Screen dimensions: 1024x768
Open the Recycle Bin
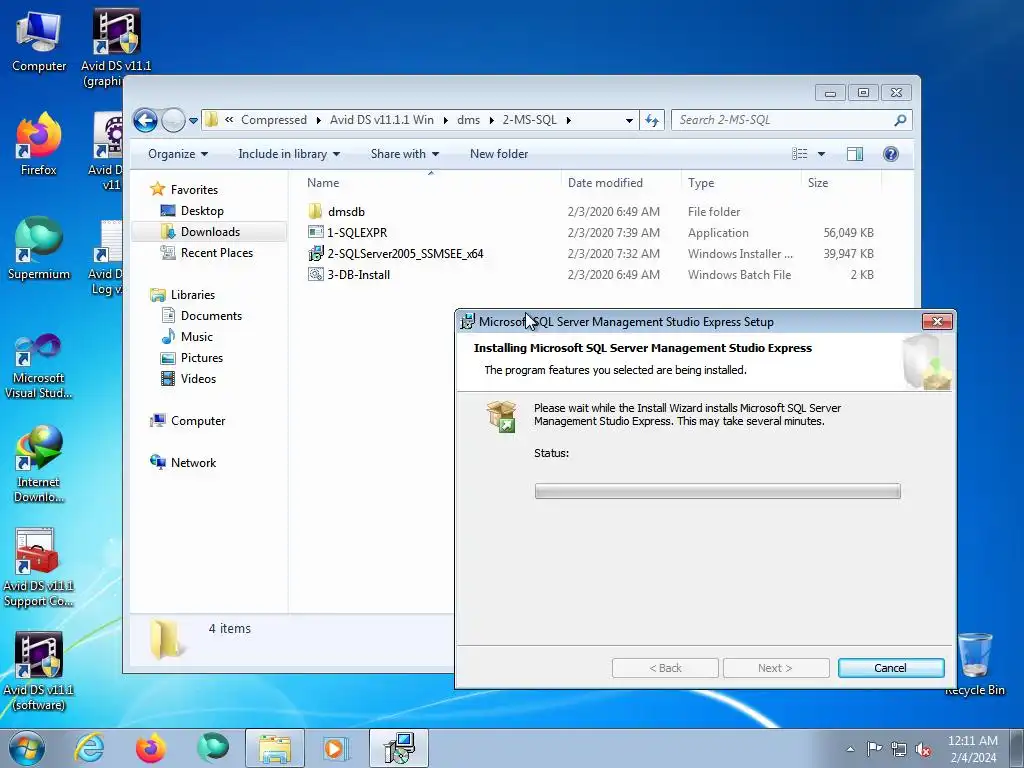[x=974, y=664]
